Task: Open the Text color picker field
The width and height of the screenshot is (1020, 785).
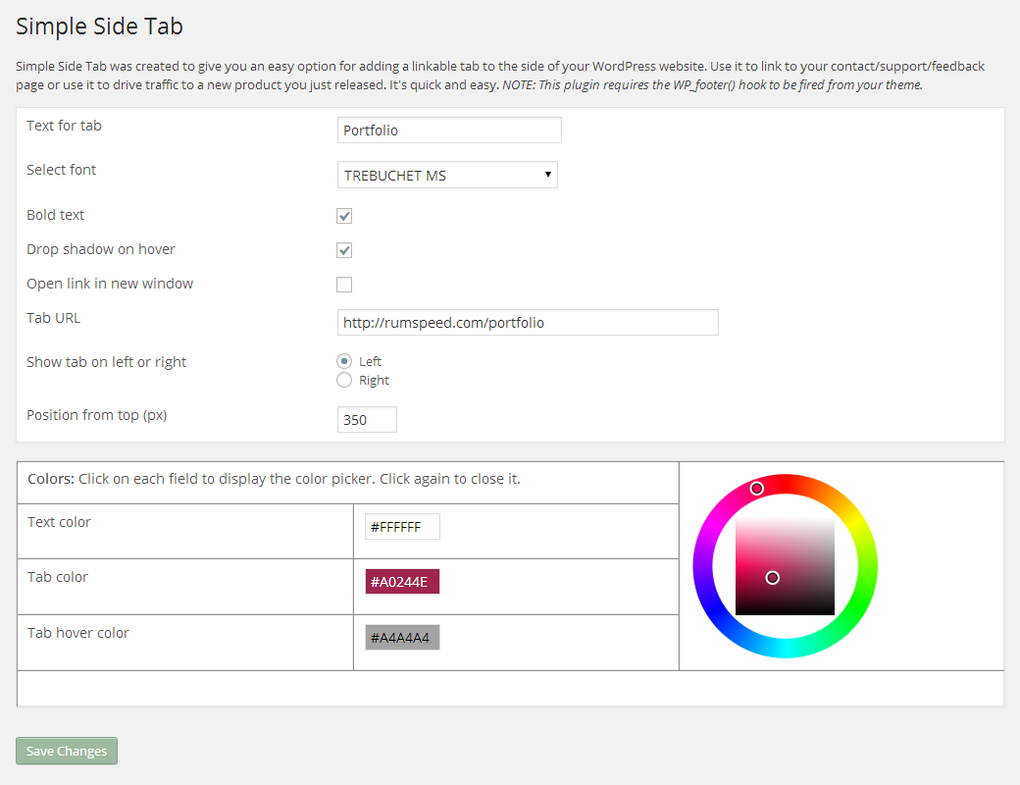Action: [x=401, y=525]
